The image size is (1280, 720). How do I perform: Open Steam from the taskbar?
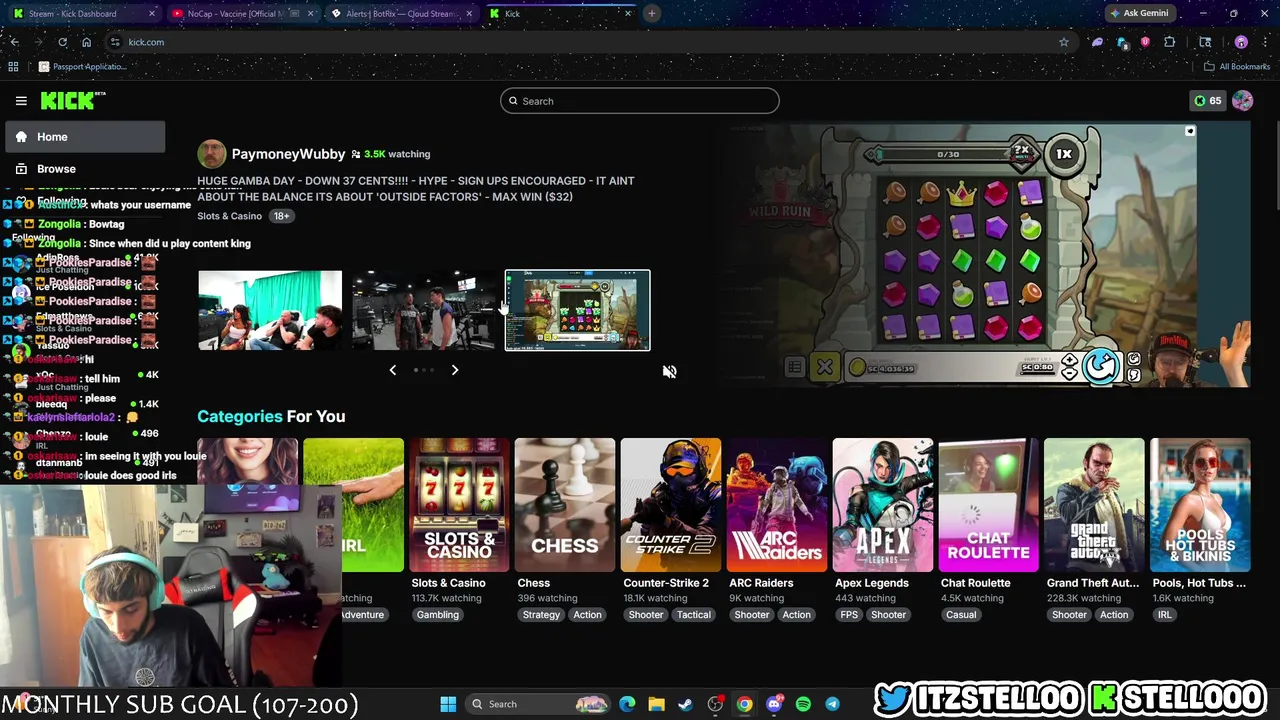tap(685, 704)
